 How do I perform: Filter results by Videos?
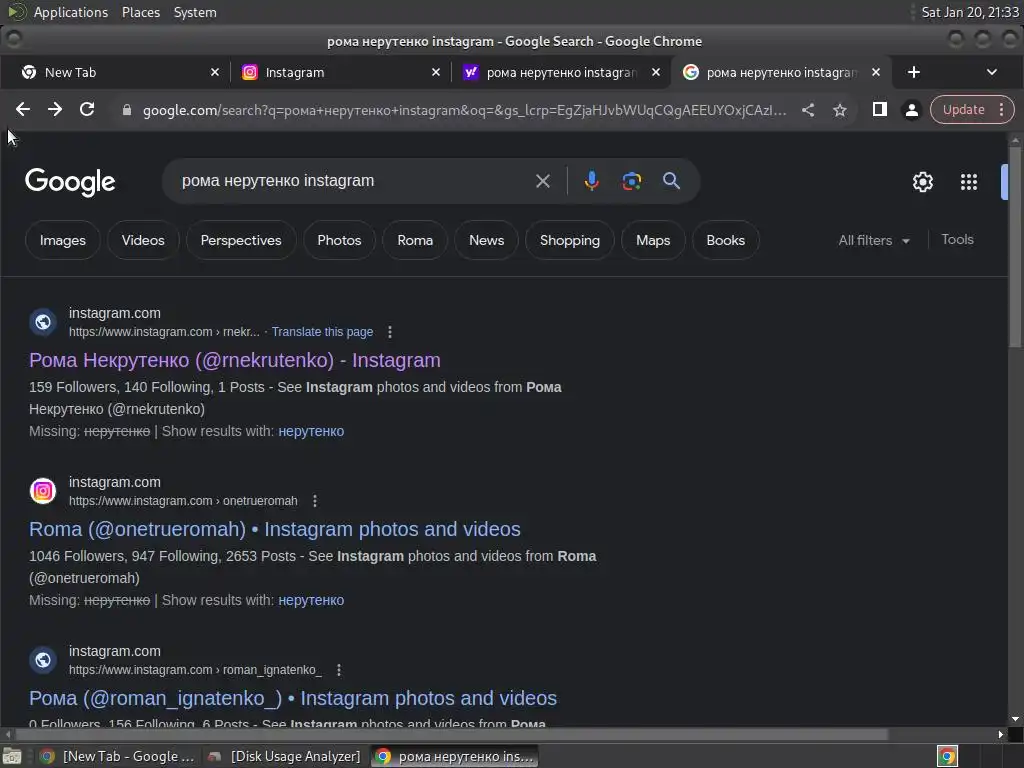pos(143,240)
